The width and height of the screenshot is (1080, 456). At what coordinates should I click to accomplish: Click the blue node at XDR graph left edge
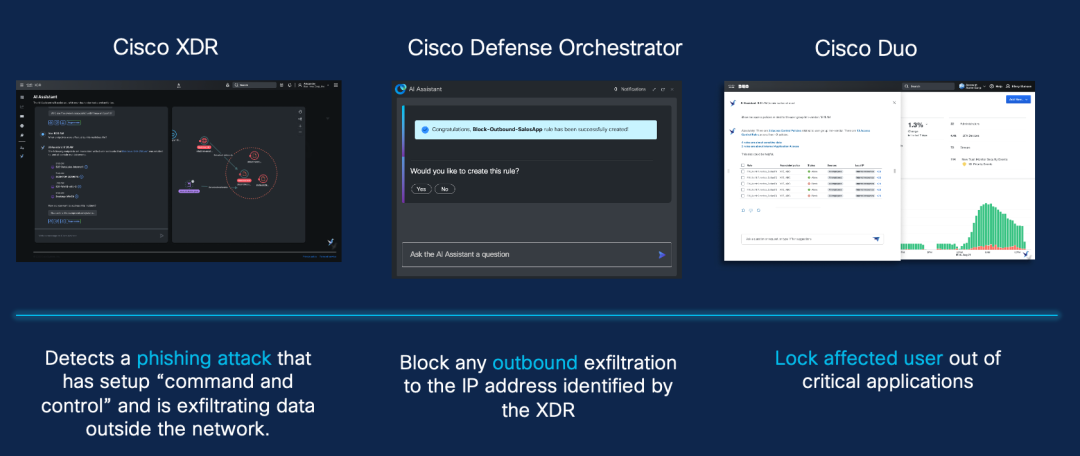coord(174,135)
